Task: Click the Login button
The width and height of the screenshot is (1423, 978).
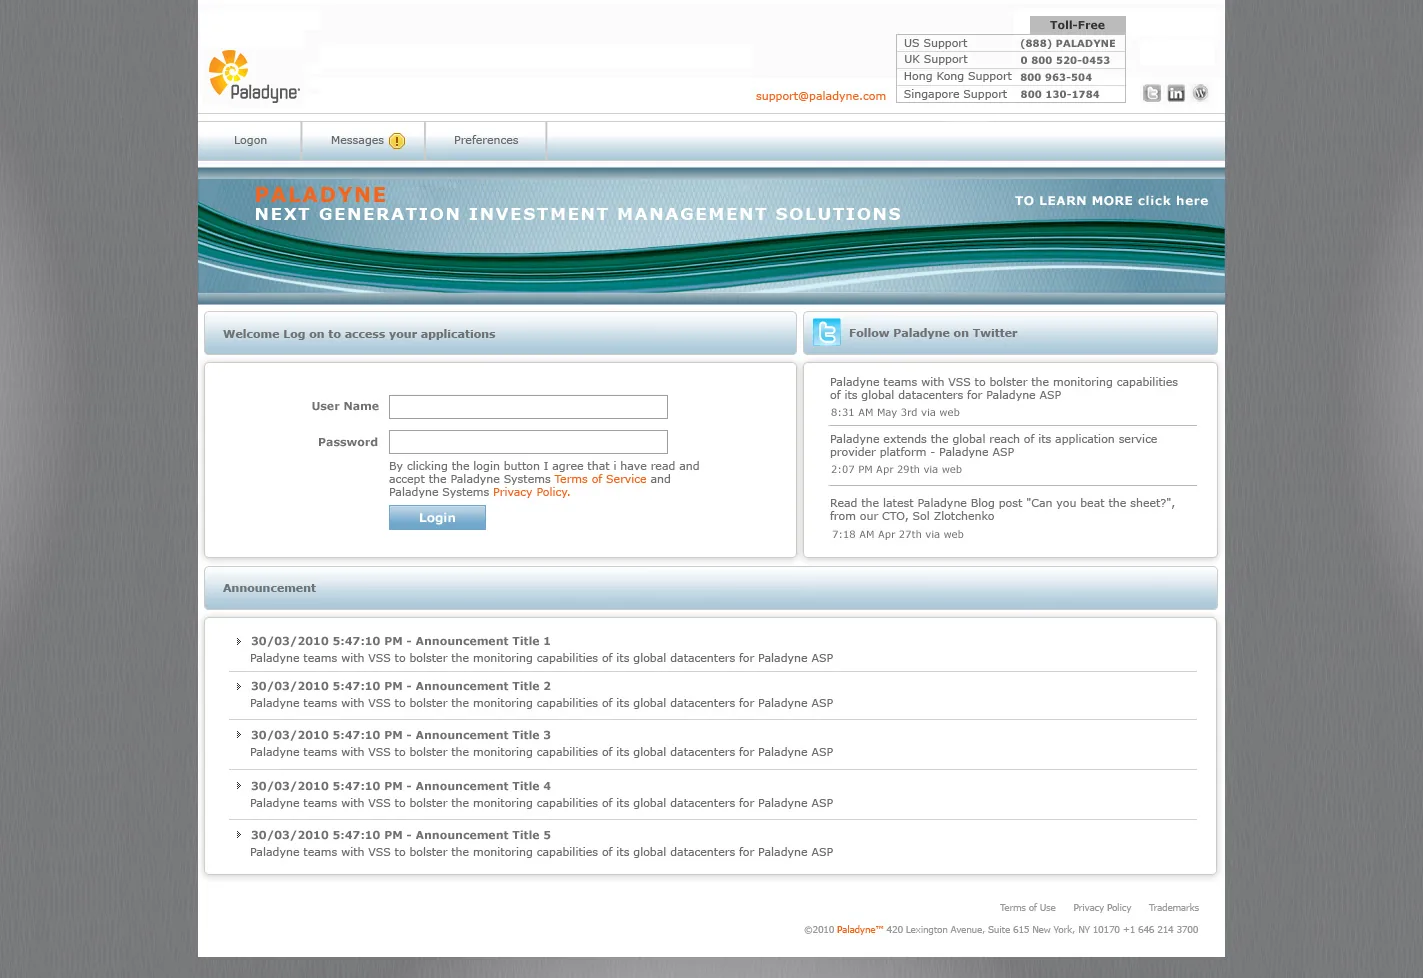Action: click(x=437, y=517)
